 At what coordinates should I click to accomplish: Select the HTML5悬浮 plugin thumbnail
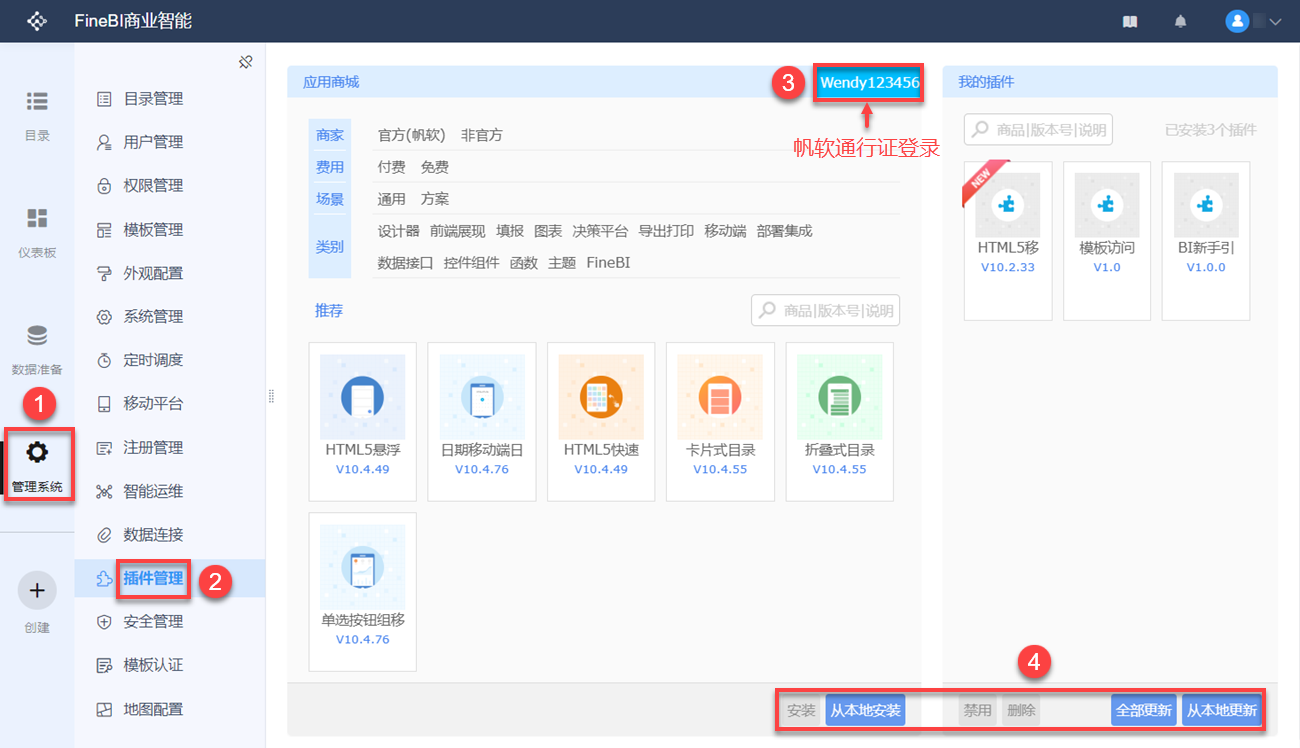[363, 397]
